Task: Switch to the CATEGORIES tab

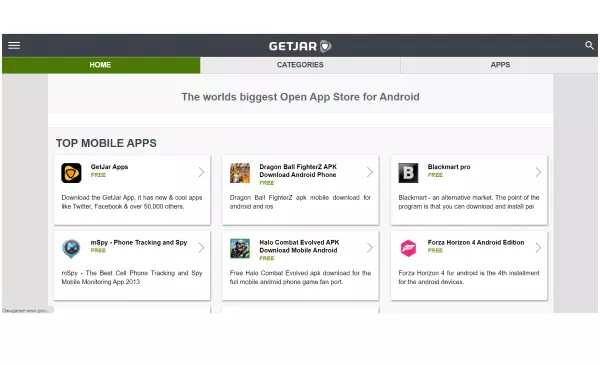Action: 300,65
